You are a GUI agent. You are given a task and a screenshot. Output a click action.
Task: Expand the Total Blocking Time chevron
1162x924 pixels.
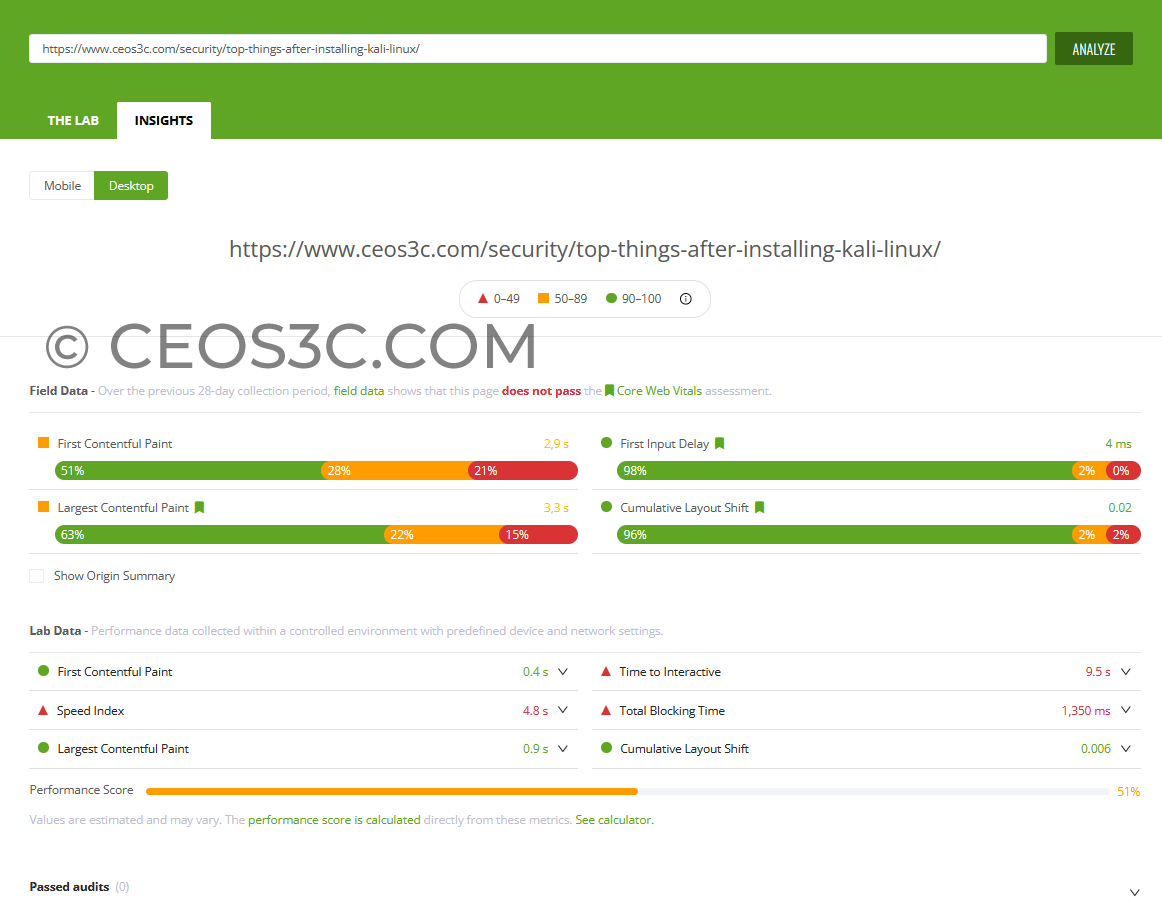pyautogui.click(x=1126, y=710)
